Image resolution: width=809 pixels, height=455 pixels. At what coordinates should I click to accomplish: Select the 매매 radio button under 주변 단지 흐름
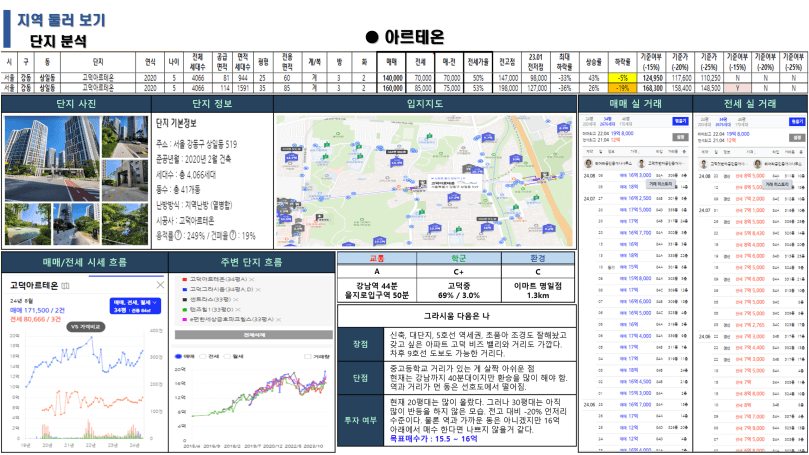coord(179,356)
